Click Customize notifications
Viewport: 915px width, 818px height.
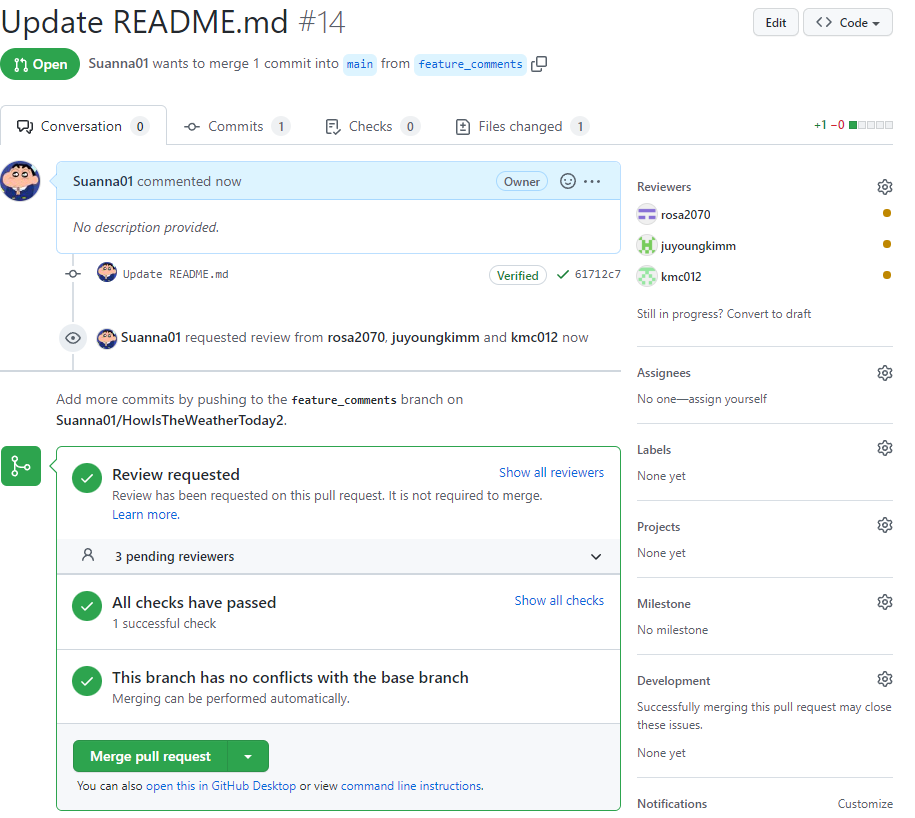pyautogui.click(x=865, y=804)
